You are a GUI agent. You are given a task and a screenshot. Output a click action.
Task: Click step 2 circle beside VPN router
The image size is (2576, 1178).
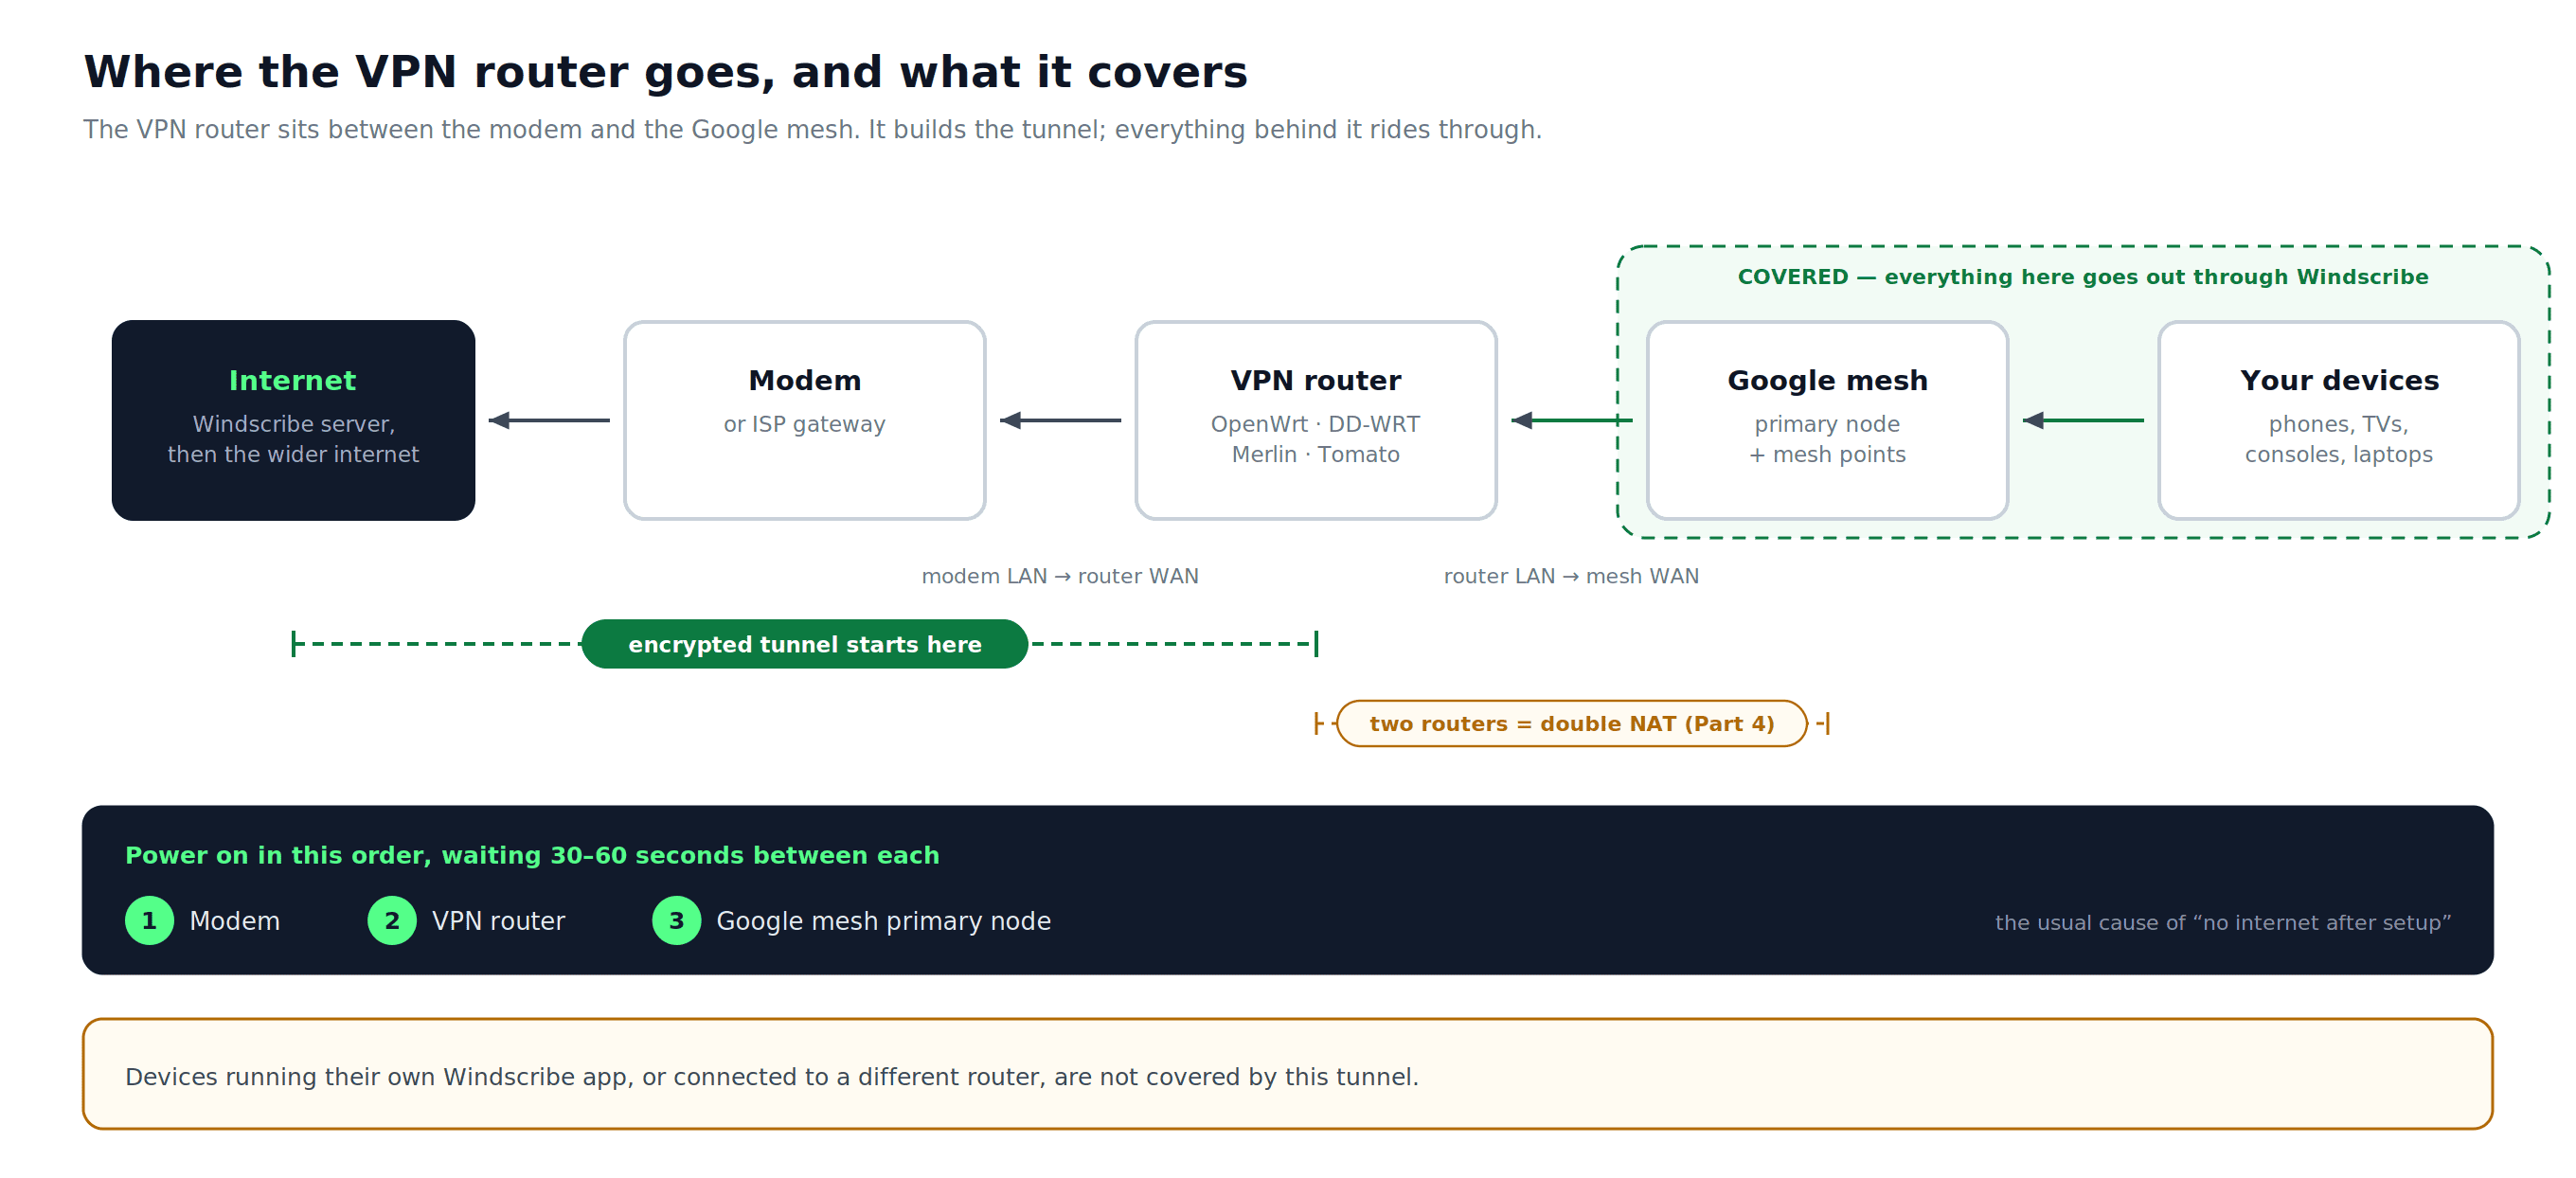392,920
